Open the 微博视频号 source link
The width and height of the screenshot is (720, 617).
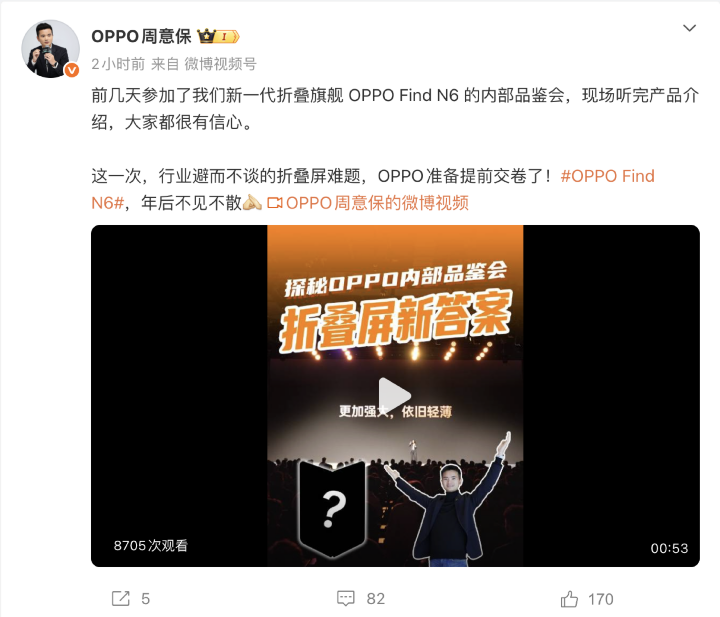coord(220,64)
